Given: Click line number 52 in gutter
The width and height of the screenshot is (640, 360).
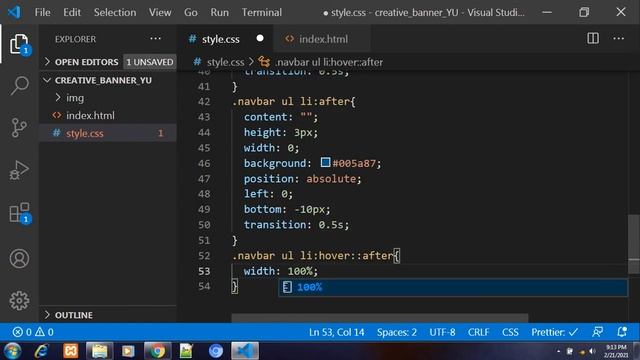Looking at the screenshot, I should click(x=204, y=256).
